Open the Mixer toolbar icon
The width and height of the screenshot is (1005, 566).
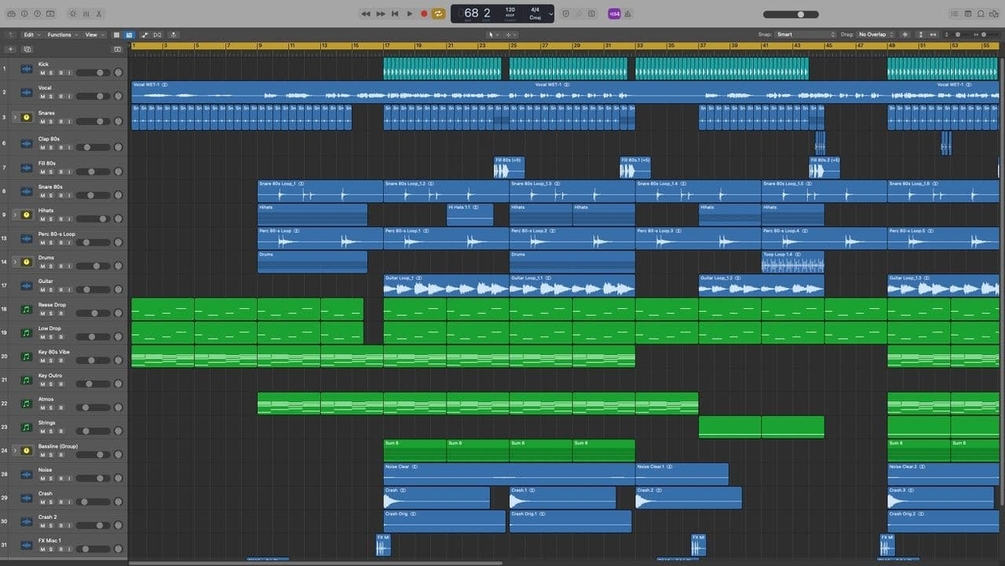[x=86, y=13]
